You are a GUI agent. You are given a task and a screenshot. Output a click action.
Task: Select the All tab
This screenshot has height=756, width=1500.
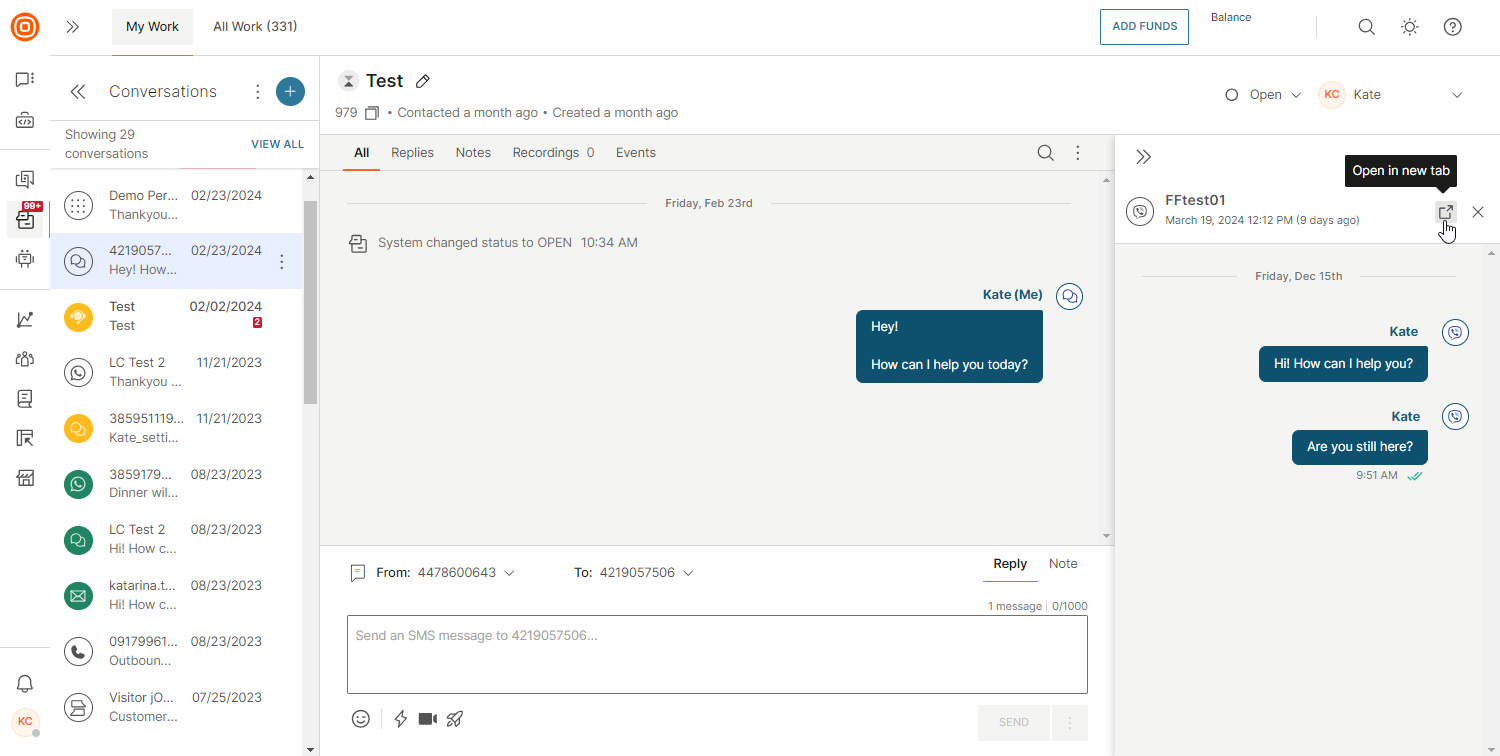coord(361,153)
